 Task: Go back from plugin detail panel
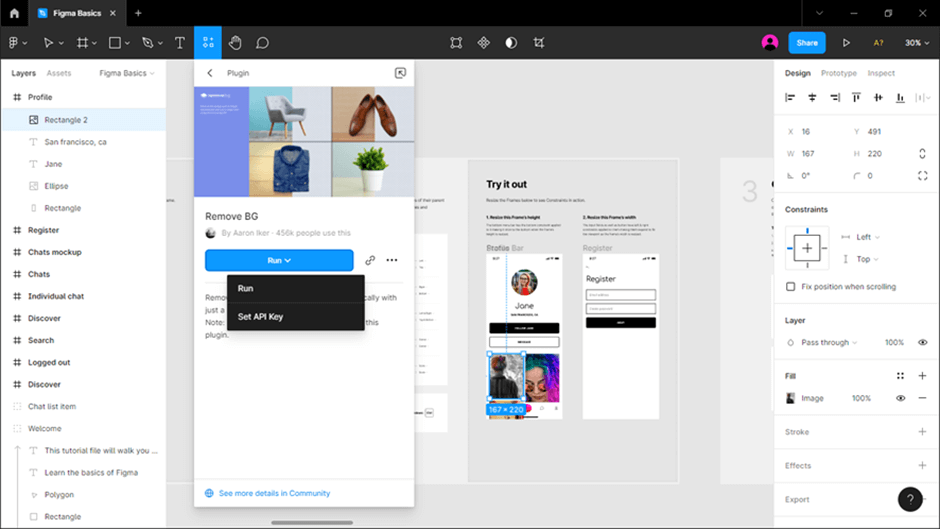coord(210,73)
